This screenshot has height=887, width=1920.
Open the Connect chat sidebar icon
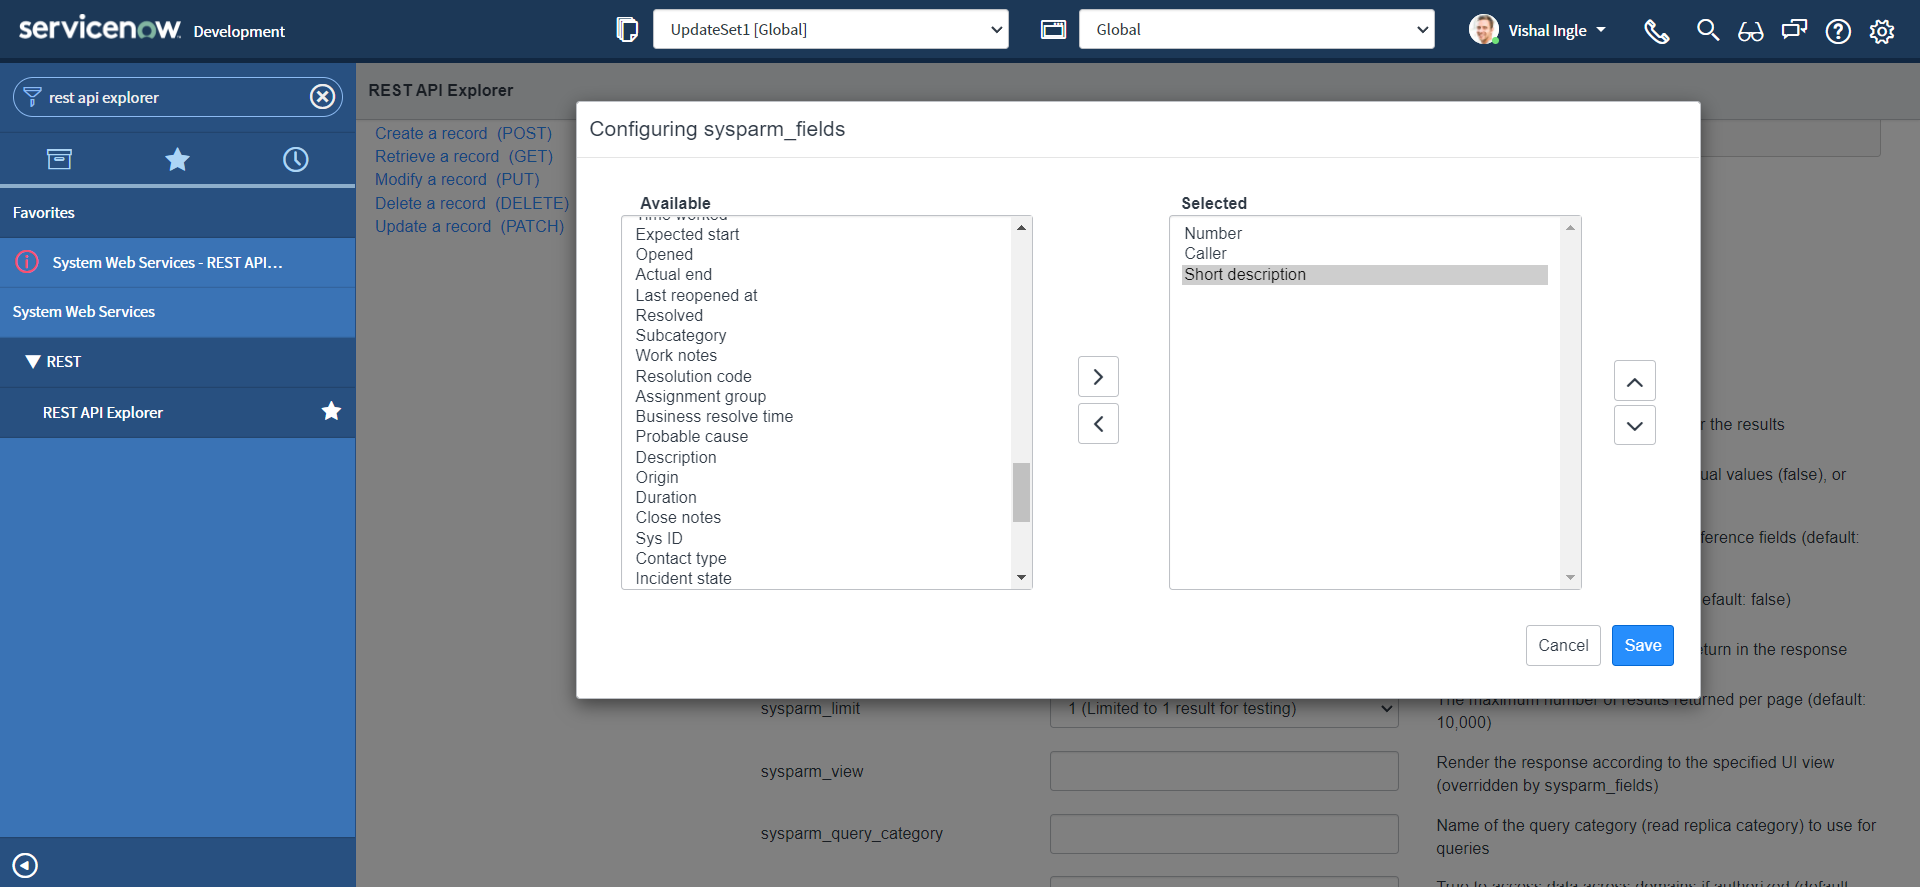click(1794, 30)
